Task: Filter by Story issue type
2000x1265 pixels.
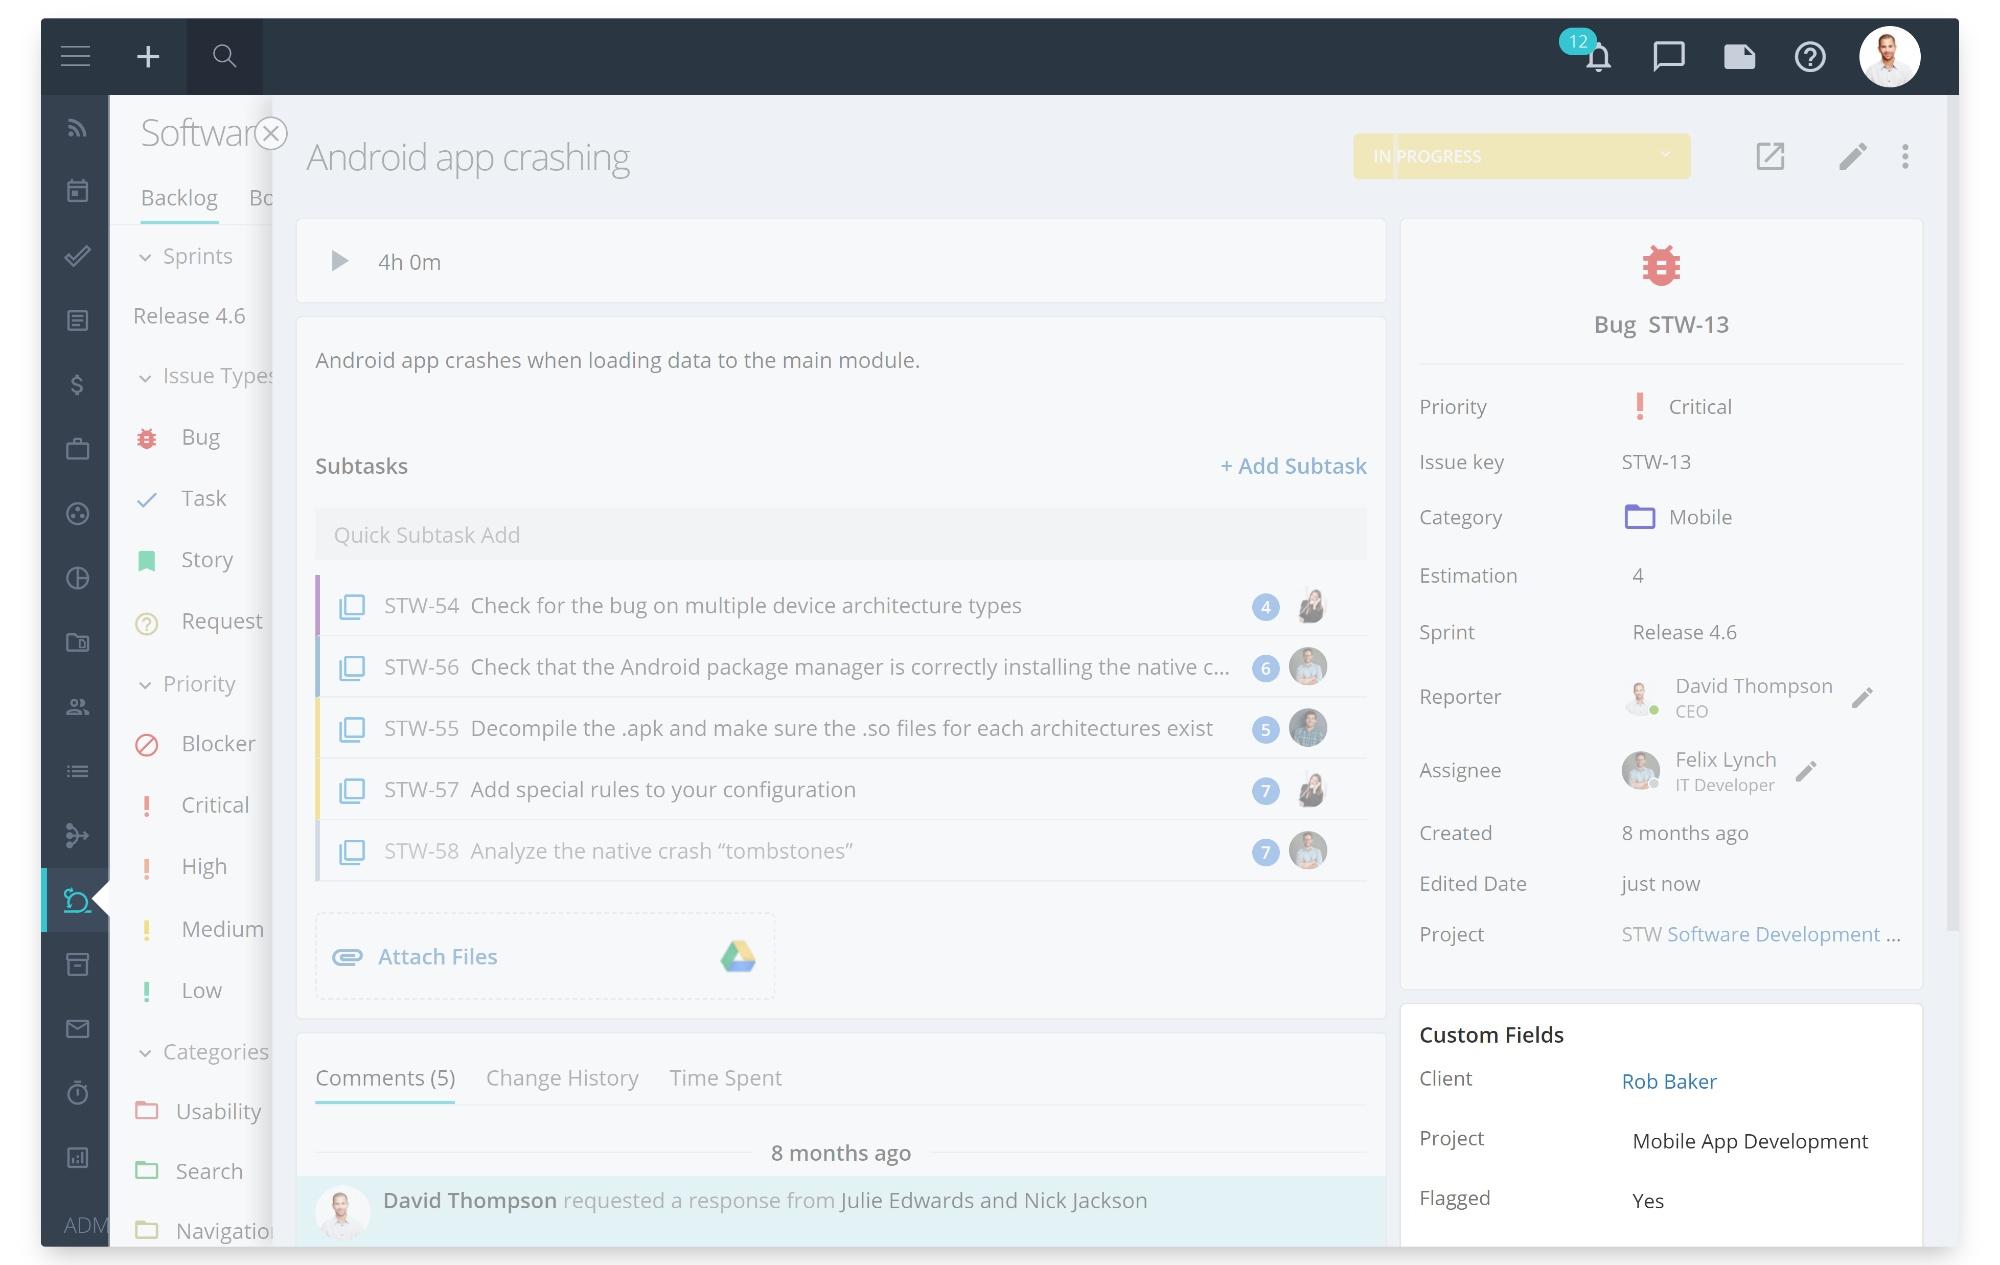Action: (206, 560)
